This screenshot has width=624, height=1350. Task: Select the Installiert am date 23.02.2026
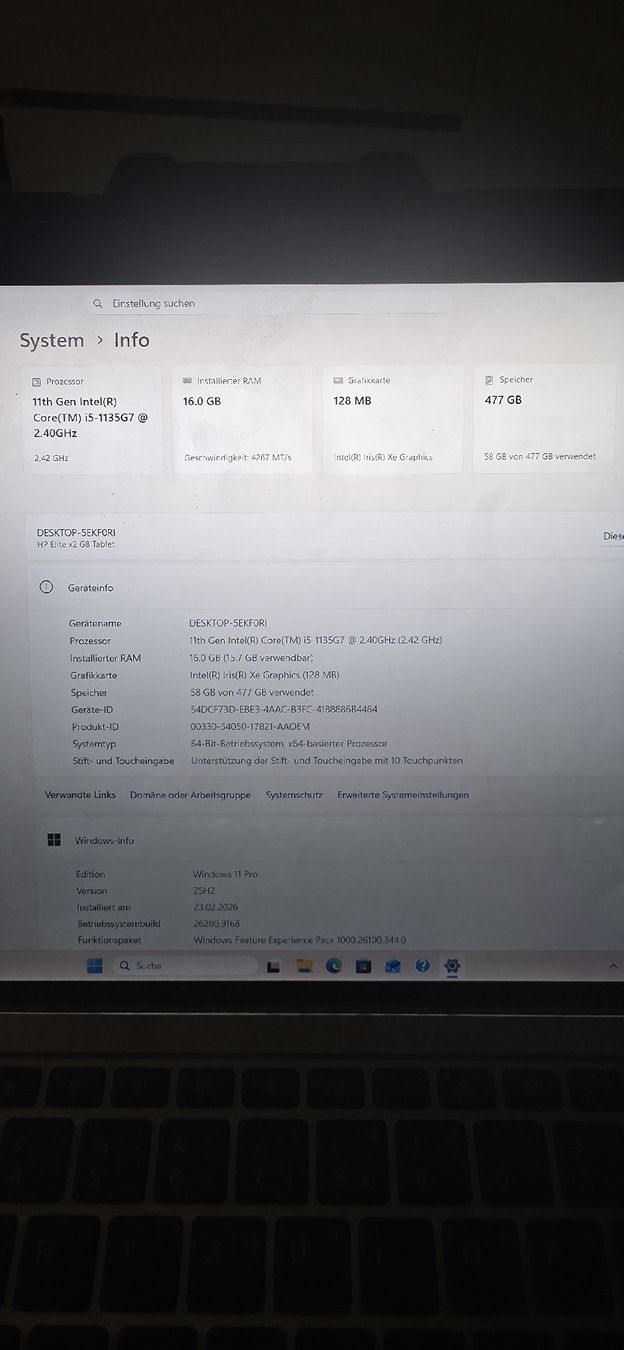[x=216, y=907]
